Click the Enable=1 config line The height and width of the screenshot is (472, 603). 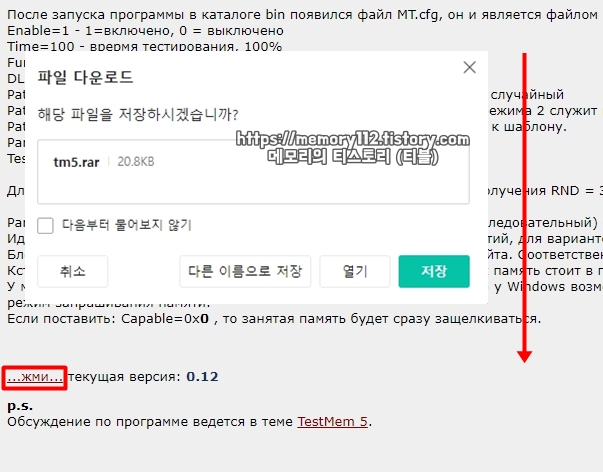(x=145, y=30)
